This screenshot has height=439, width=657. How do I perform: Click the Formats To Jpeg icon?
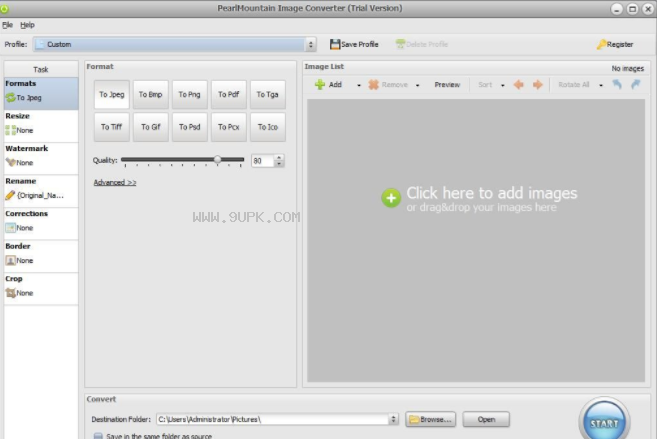10,98
